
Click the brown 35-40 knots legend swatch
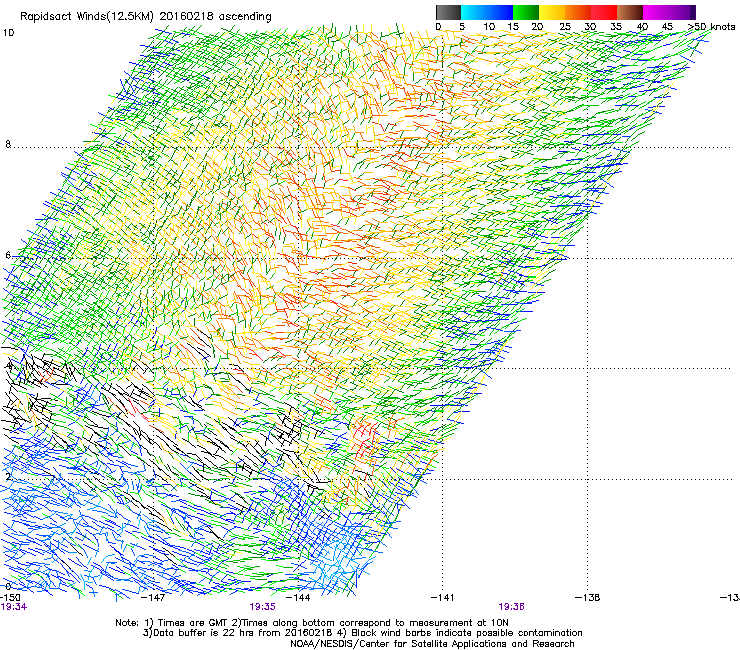click(x=630, y=12)
